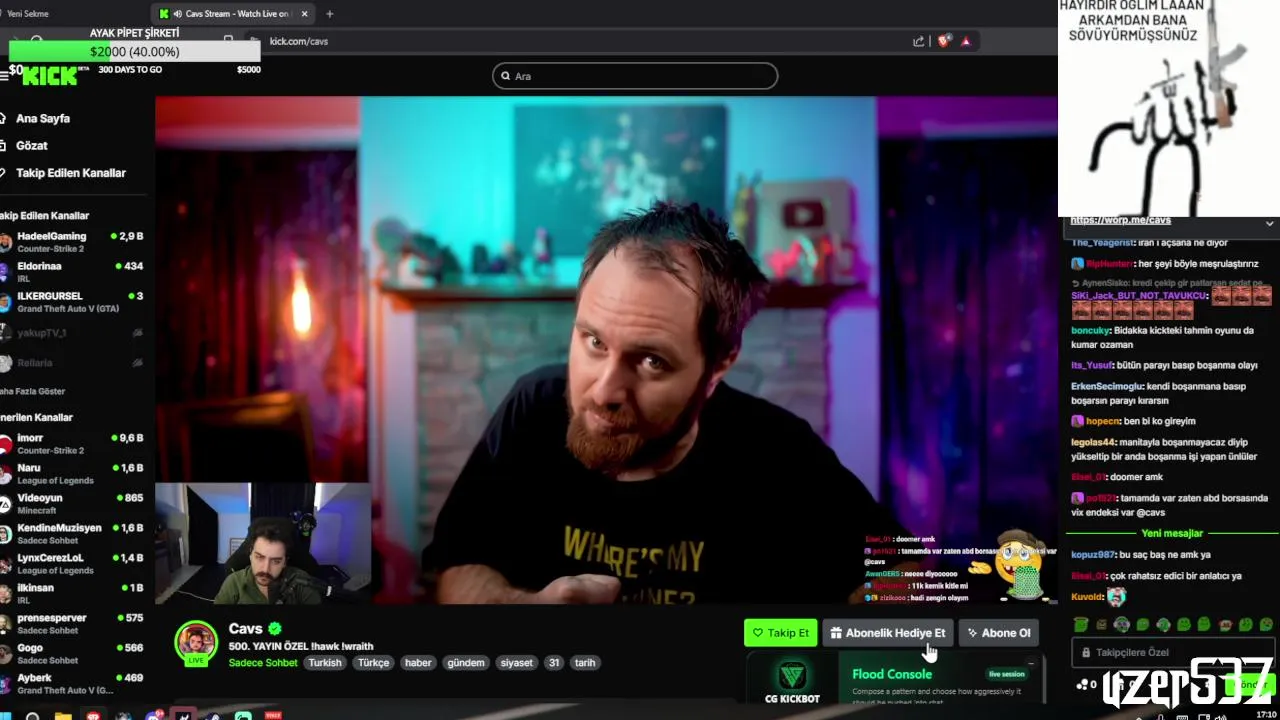The width and height of the screenshot is (1280, 720).
Task: Select the tarih tag
Action: click(x=585, y=663)
